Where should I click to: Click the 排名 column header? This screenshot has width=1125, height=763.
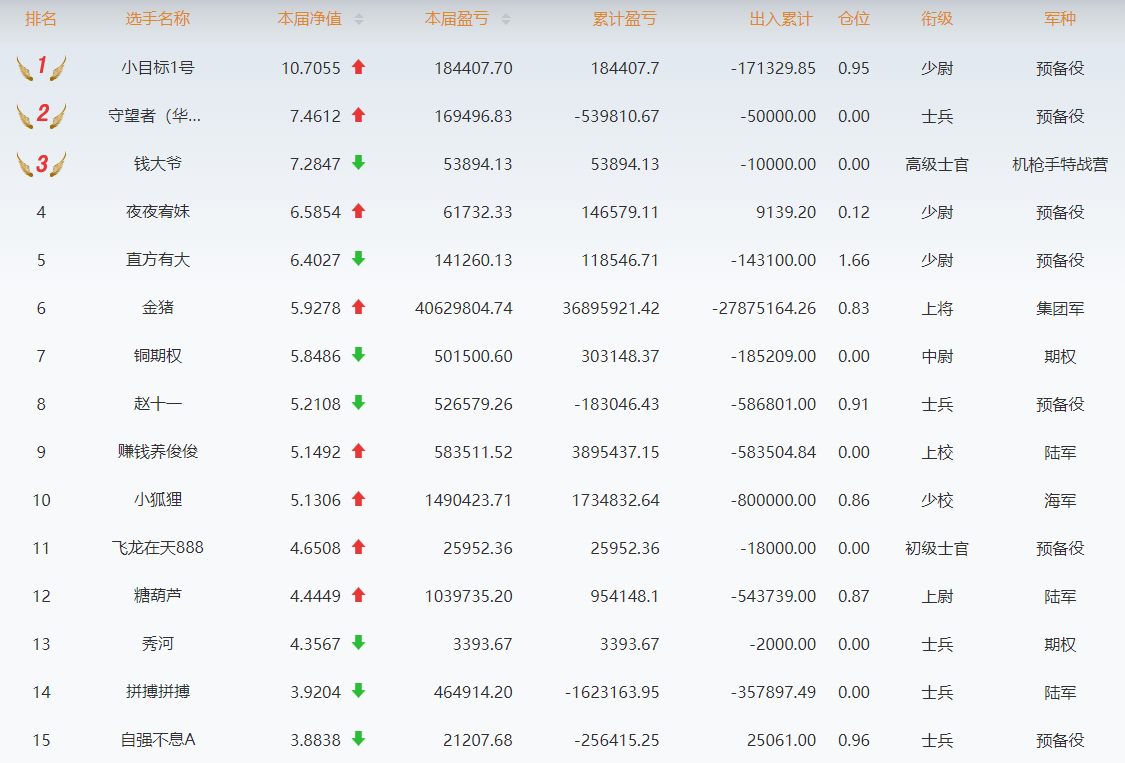click(x=41, y=19)
